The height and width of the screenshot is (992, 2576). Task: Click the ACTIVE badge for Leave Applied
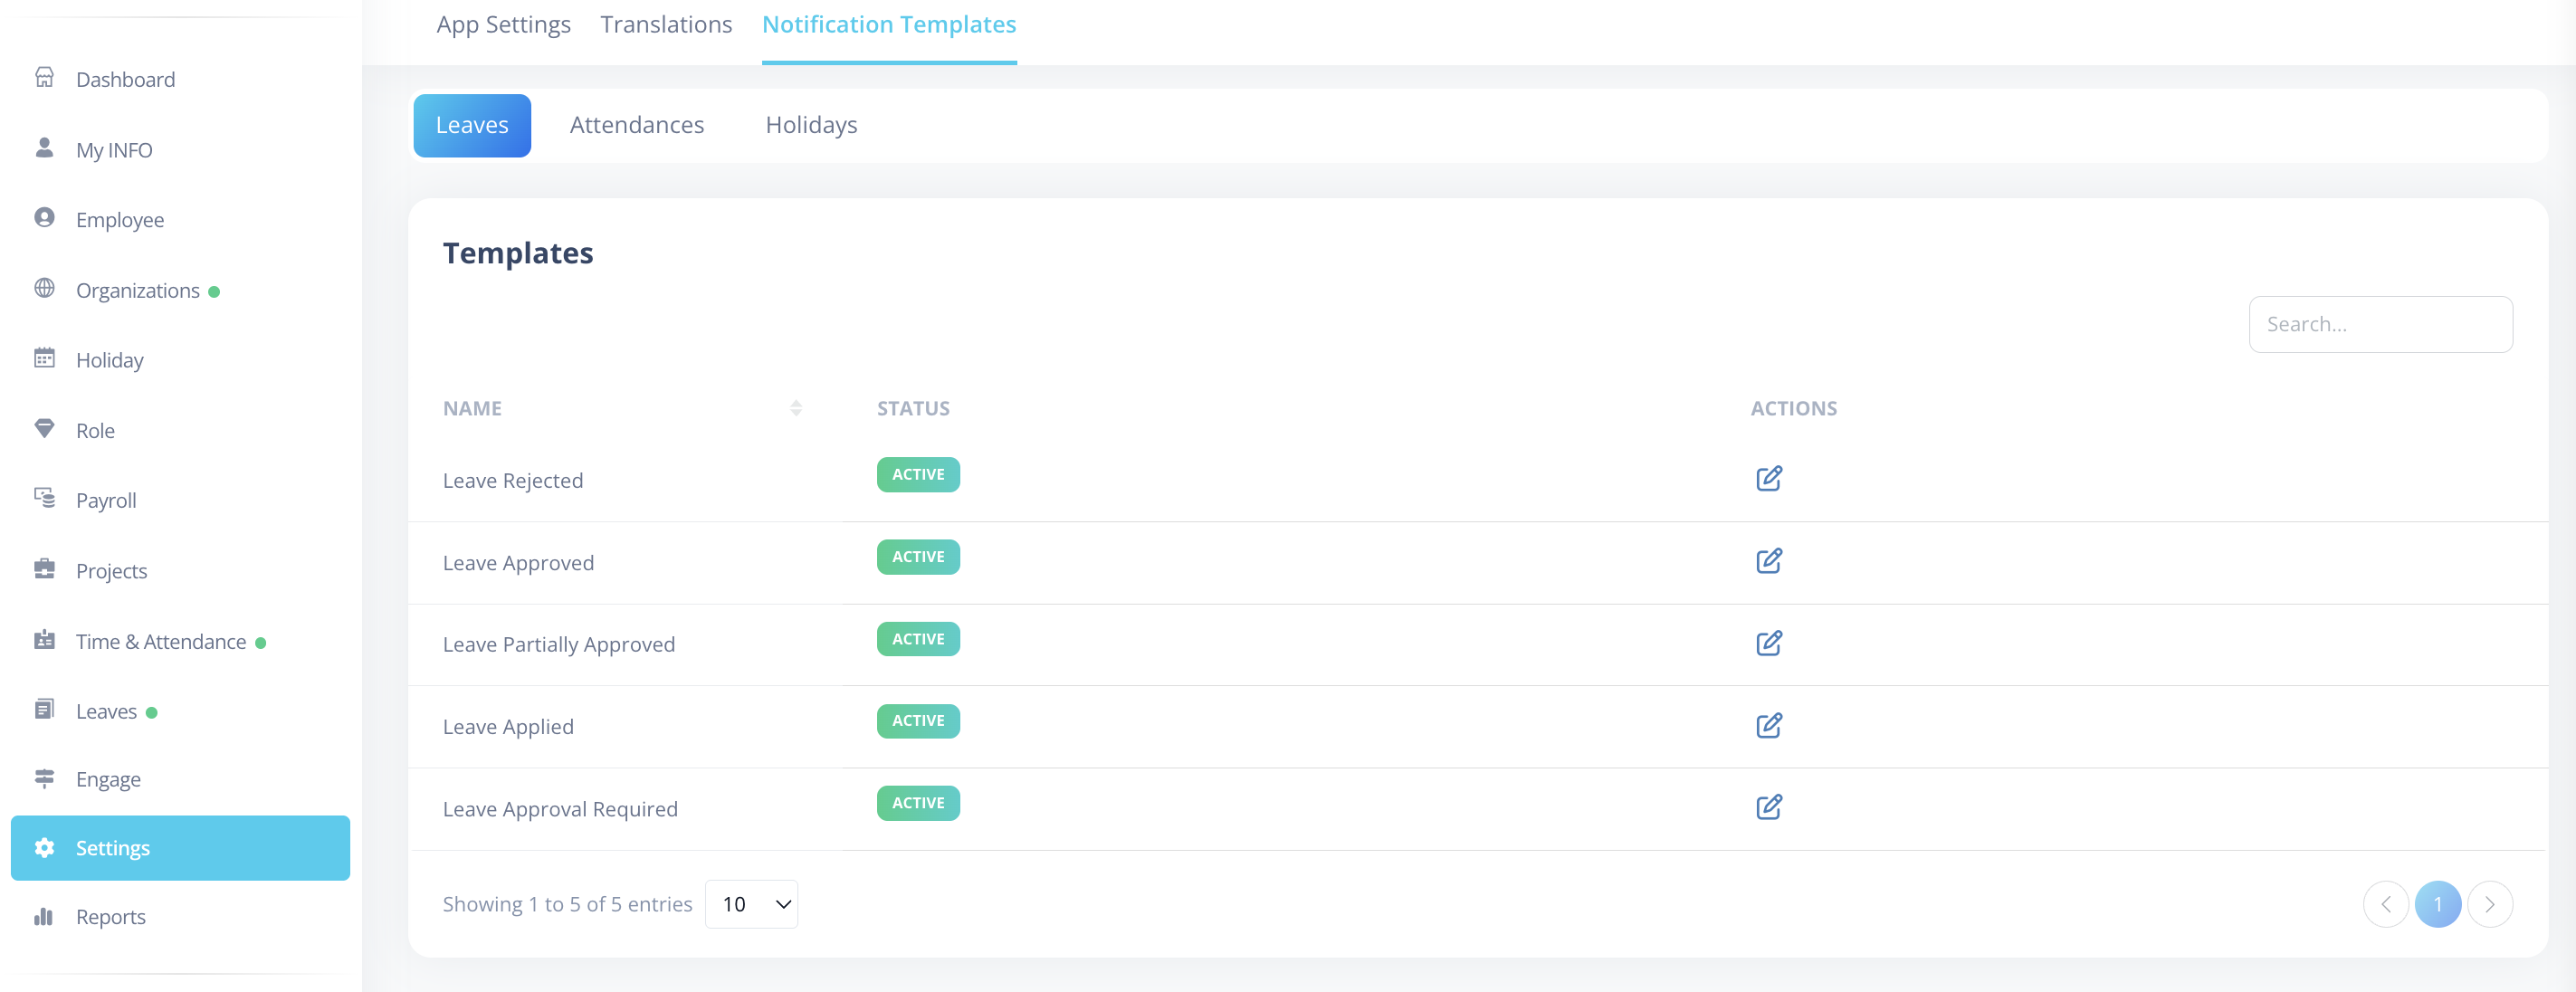pos(918,721)
